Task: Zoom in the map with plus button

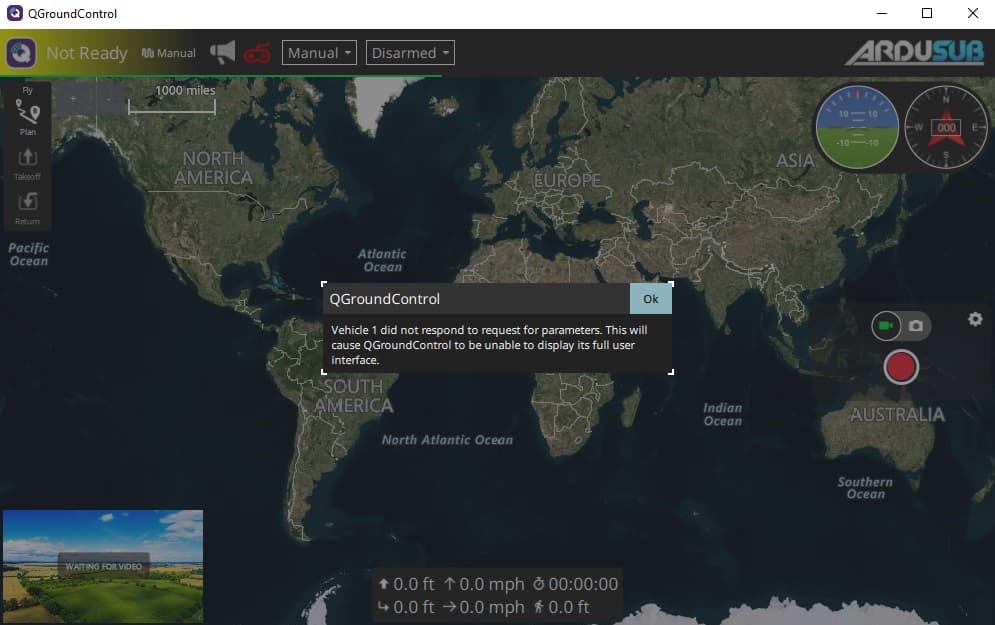Action: tap(73, 99)
